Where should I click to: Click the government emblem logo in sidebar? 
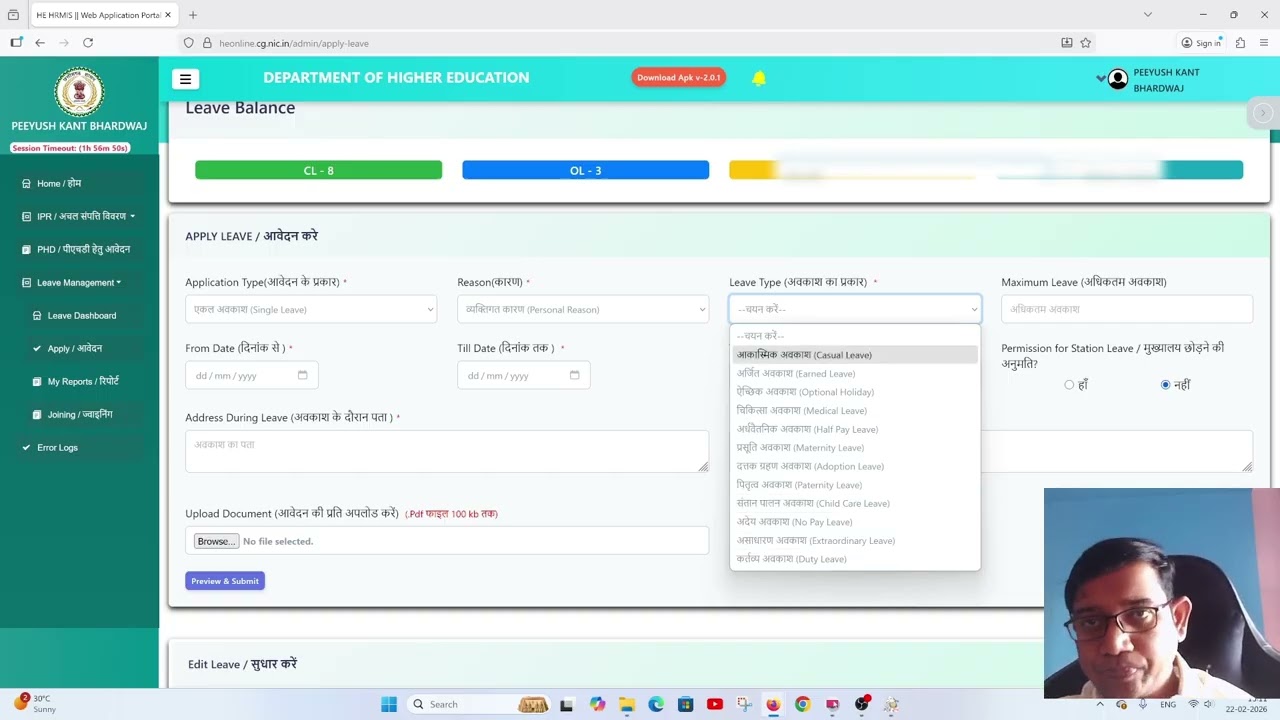[79, 92]
